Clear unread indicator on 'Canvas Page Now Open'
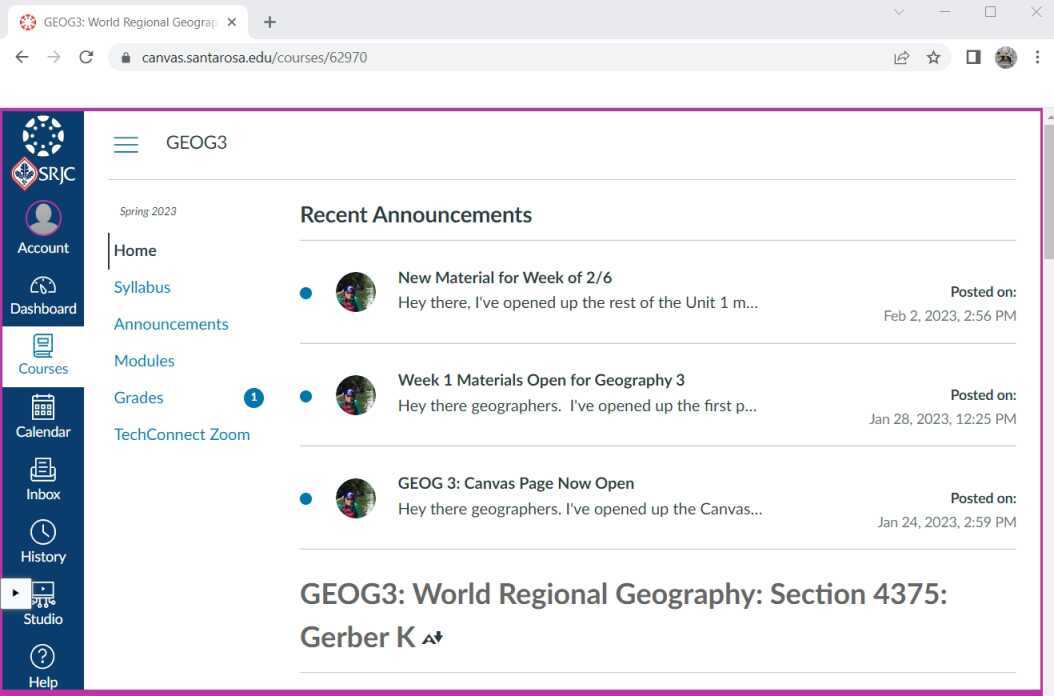Image resolution: width=1054 pixels, height=696 pixels. pyautogui.click(x=306, y=498)
